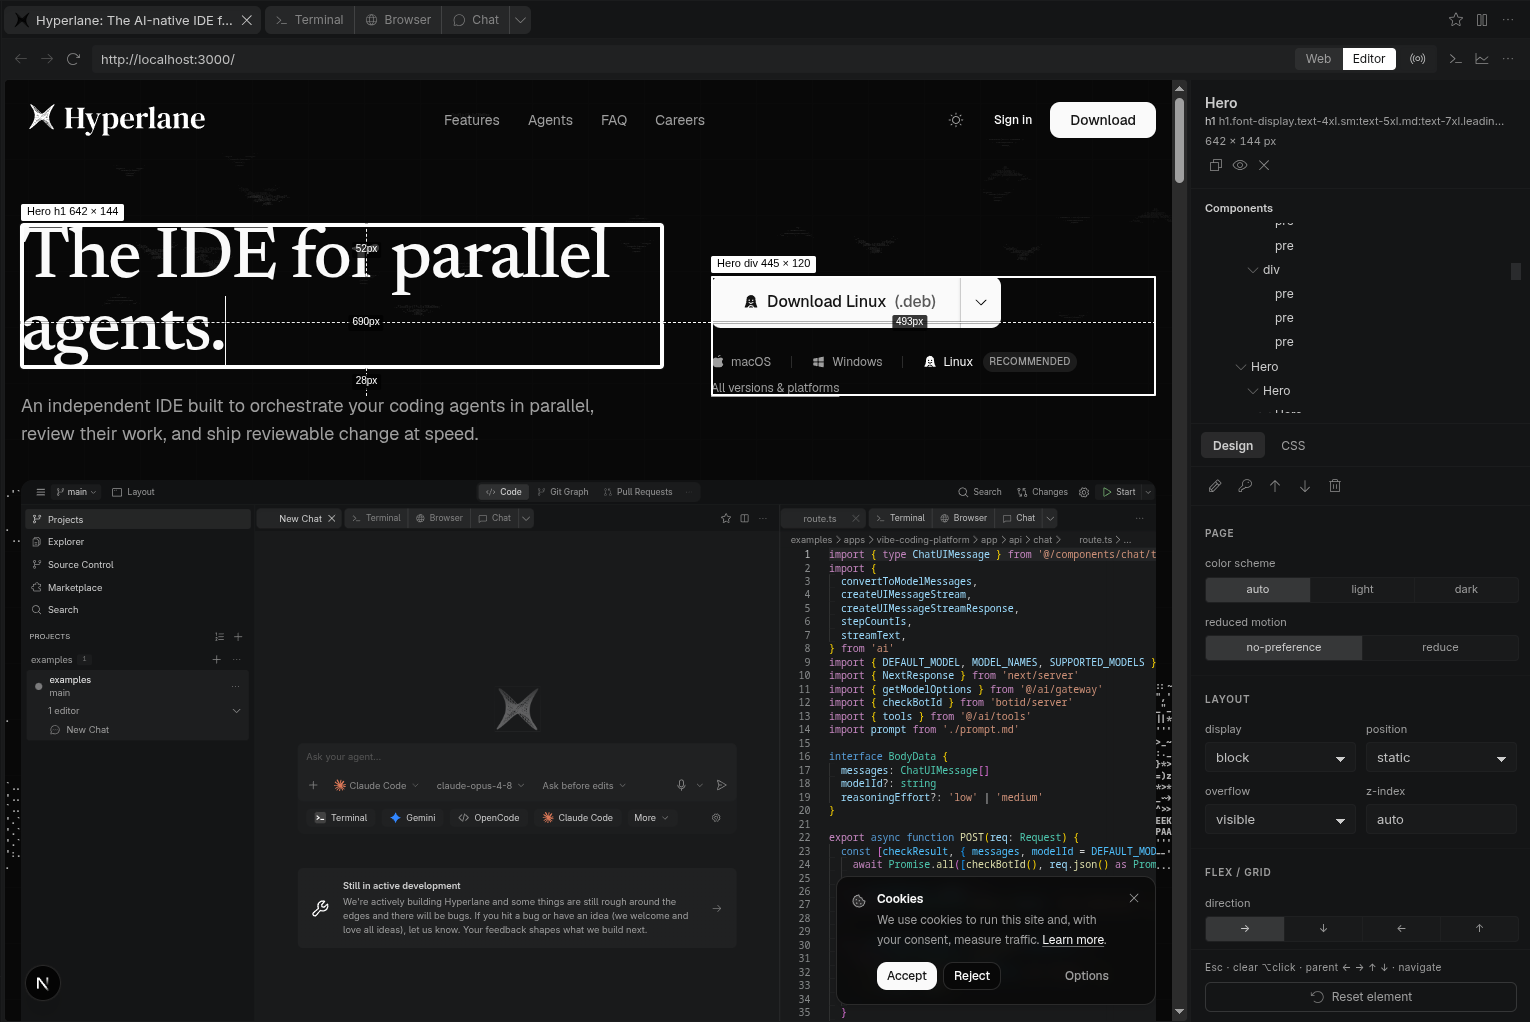Open the display dropdown showing block
Image resolution: width=1530 pixels, height=1022 pixels.
[1280, 757]
